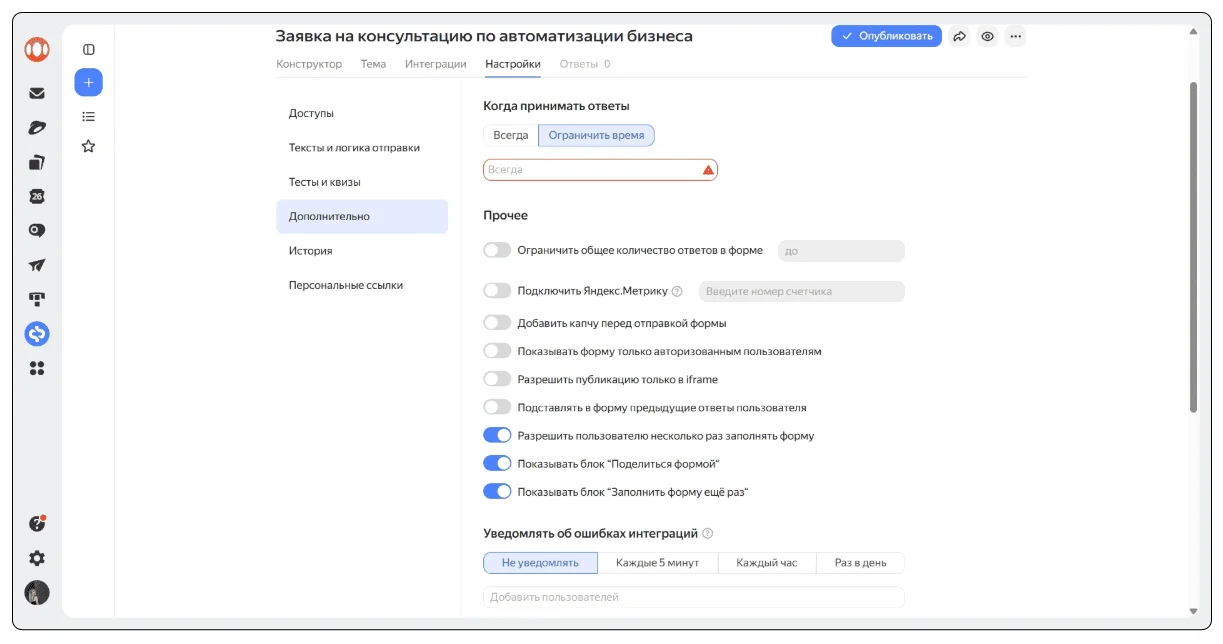This screenshot has width=1223, height=644.
Task: Disable Показывать блок "Заполнить форму ещё раз"
Action: click(497, 491)
